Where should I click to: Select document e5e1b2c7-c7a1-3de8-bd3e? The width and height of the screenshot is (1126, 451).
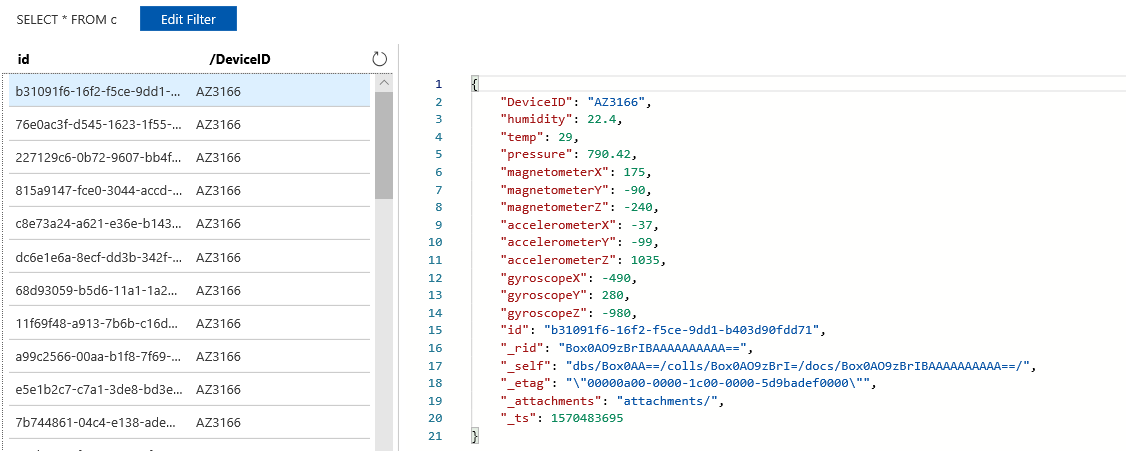(x=190, y=389)
